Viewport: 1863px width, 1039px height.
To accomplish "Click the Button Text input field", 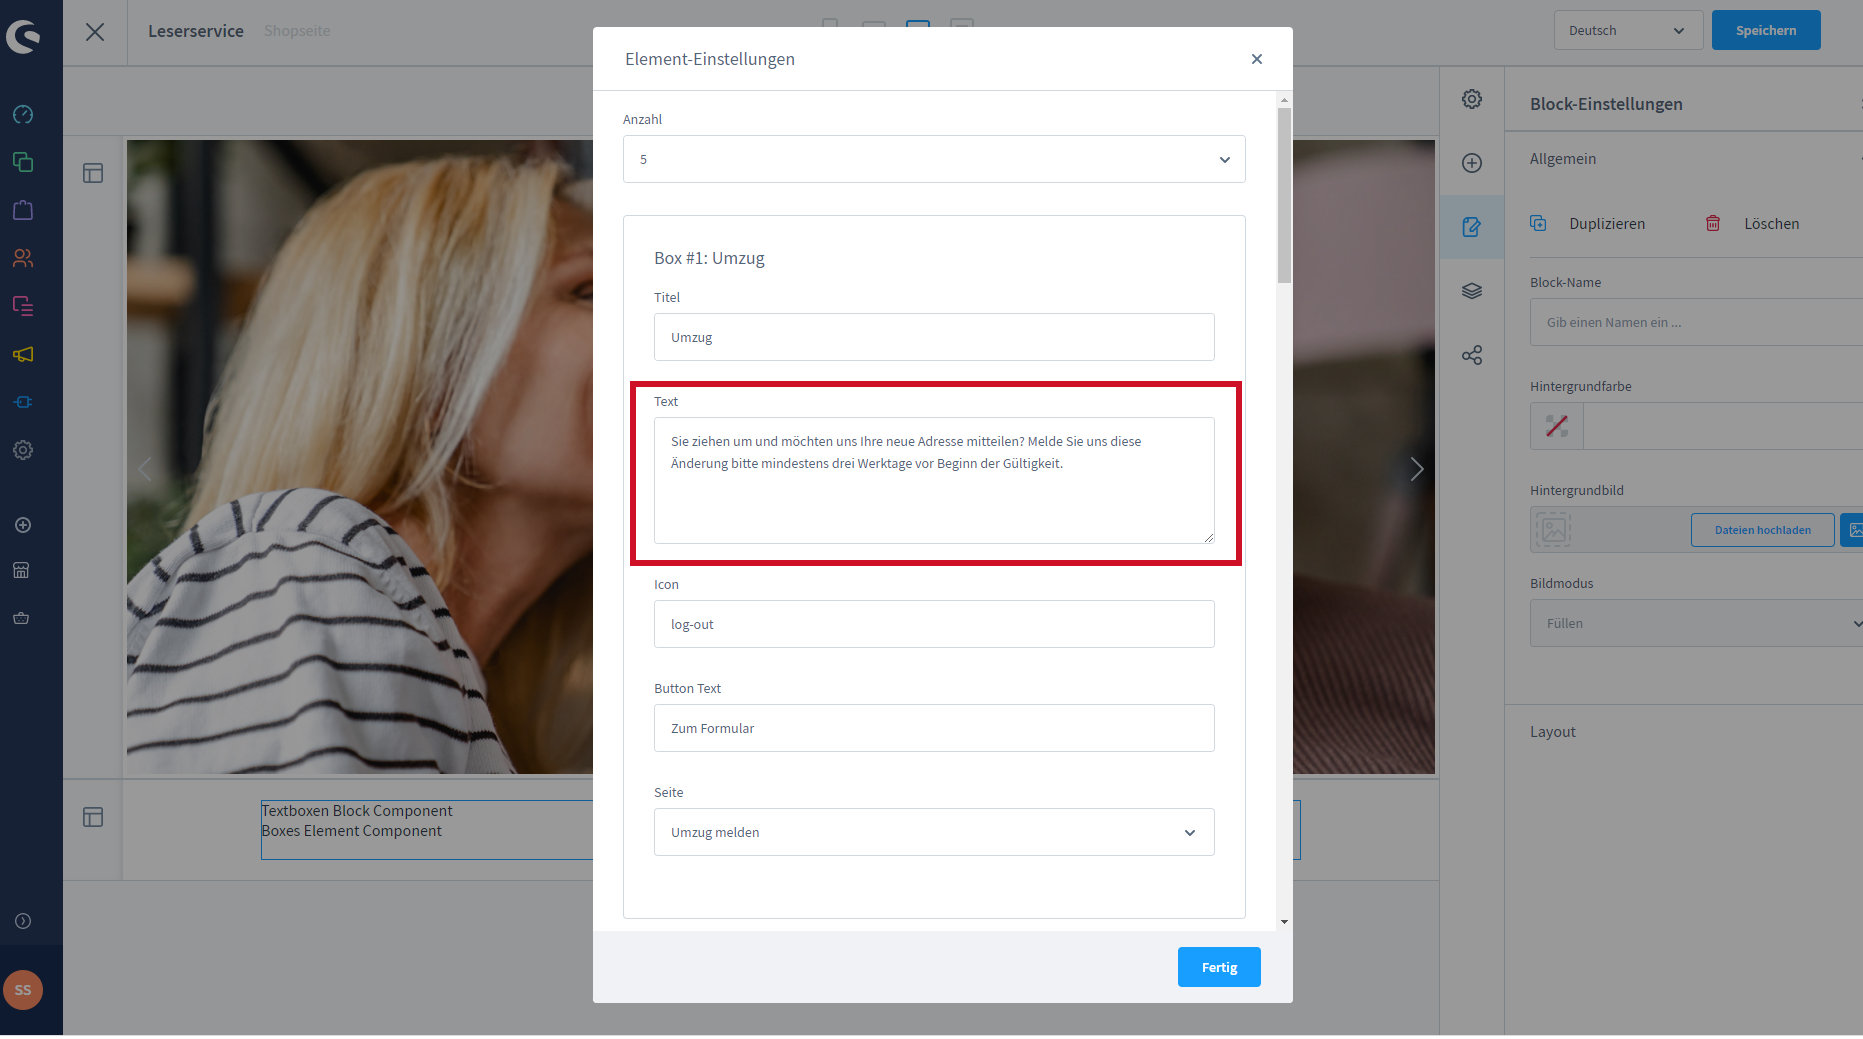I will coord(933,729).
